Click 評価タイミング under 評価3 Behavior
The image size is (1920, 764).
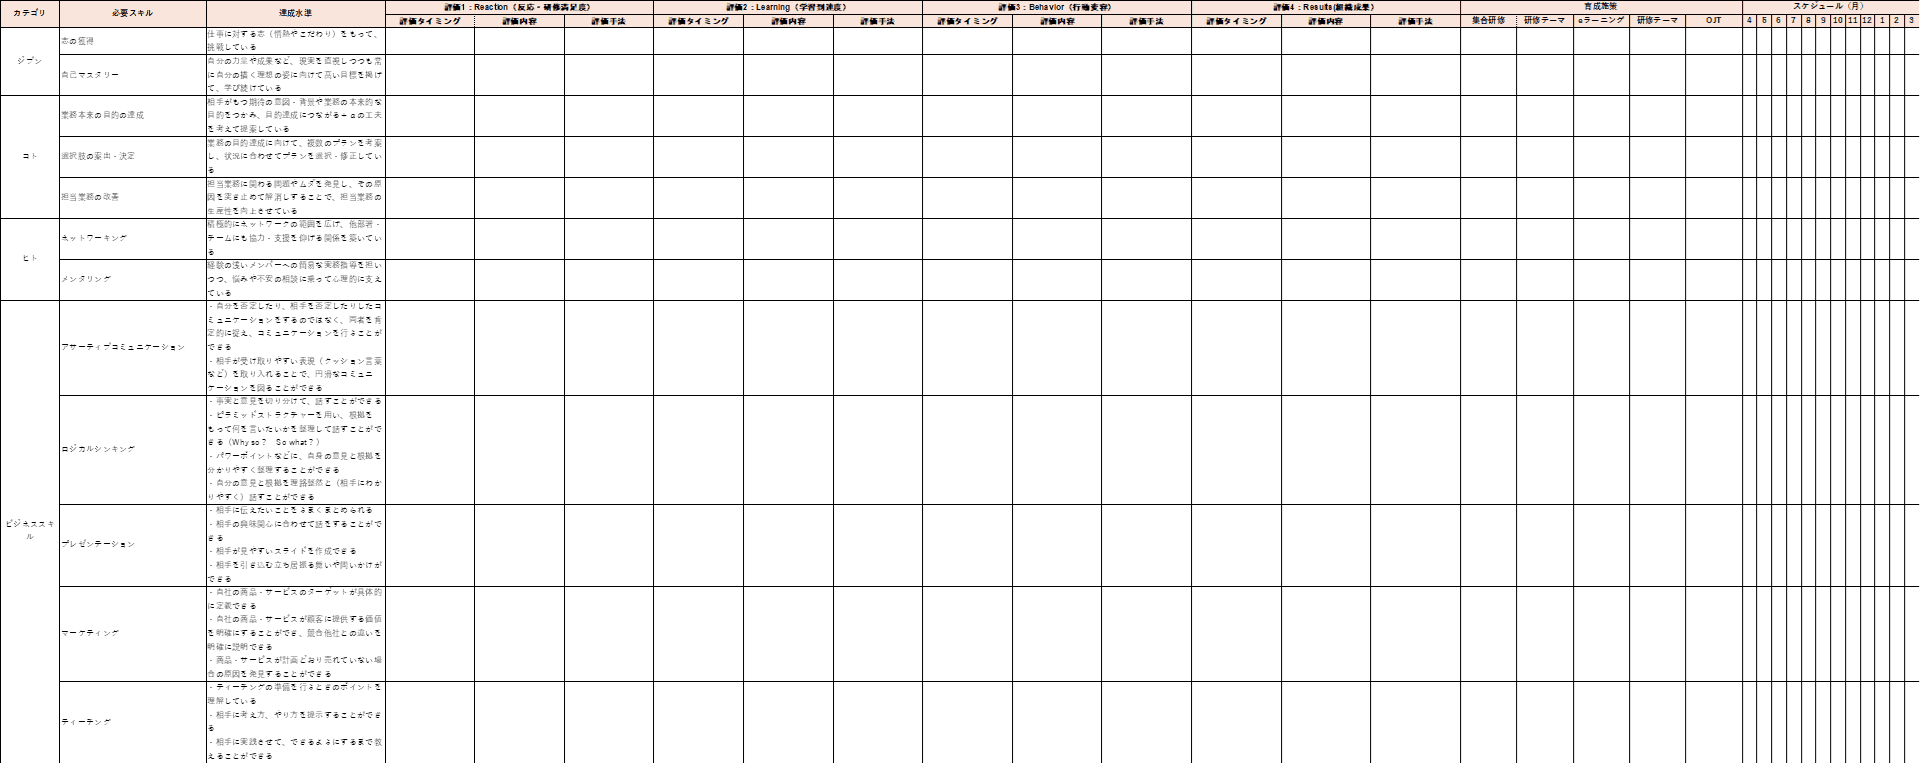pos(968,21)
